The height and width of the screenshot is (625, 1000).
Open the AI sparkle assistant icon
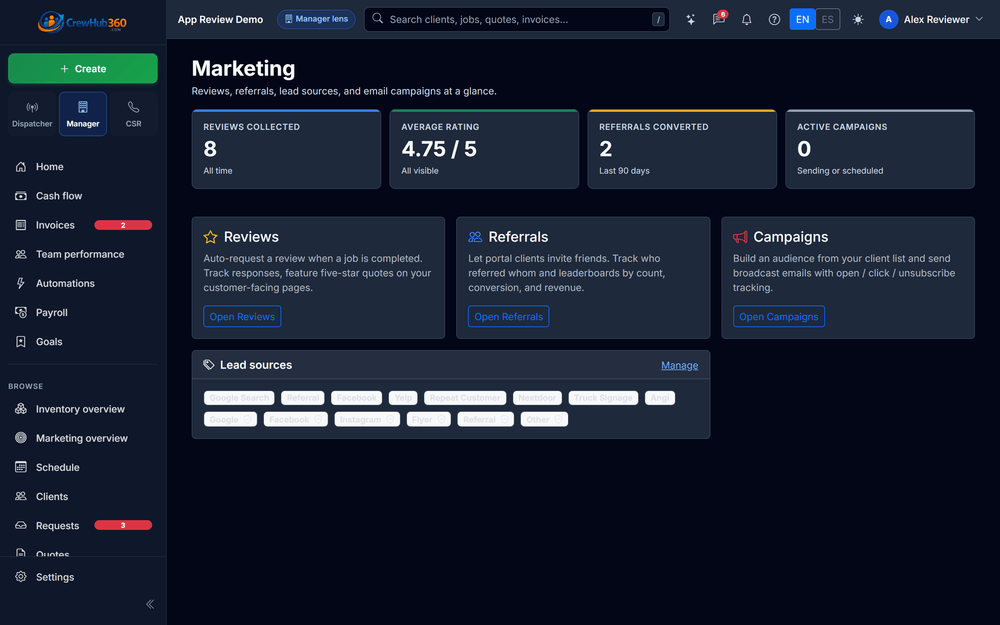(x=691, y=20)
